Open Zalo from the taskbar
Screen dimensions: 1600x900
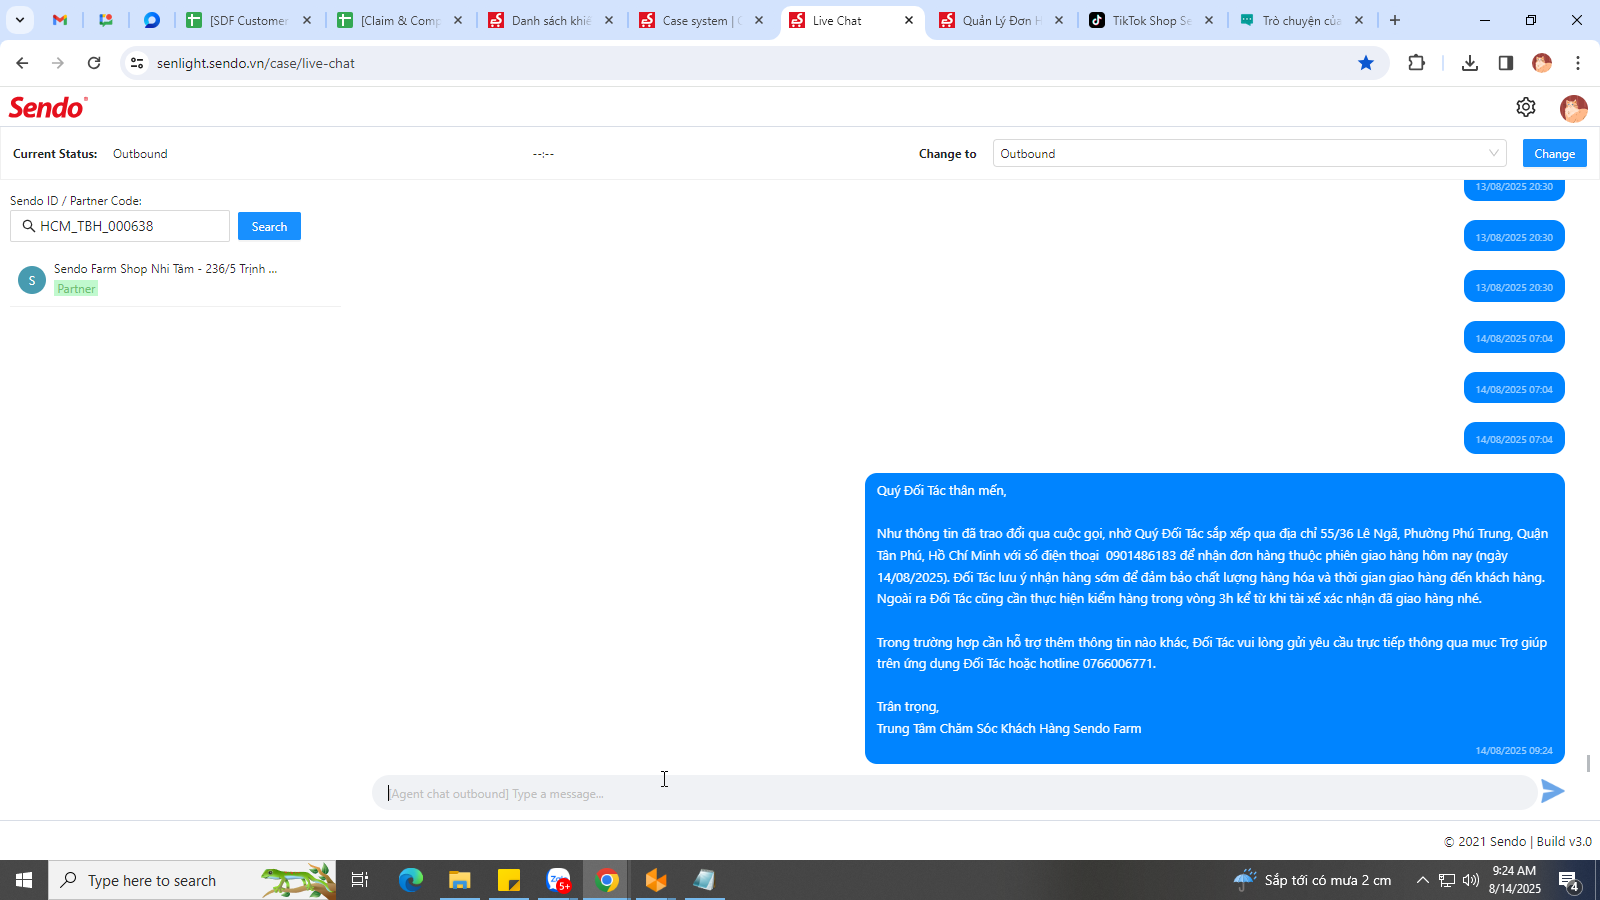coord(558,880)
